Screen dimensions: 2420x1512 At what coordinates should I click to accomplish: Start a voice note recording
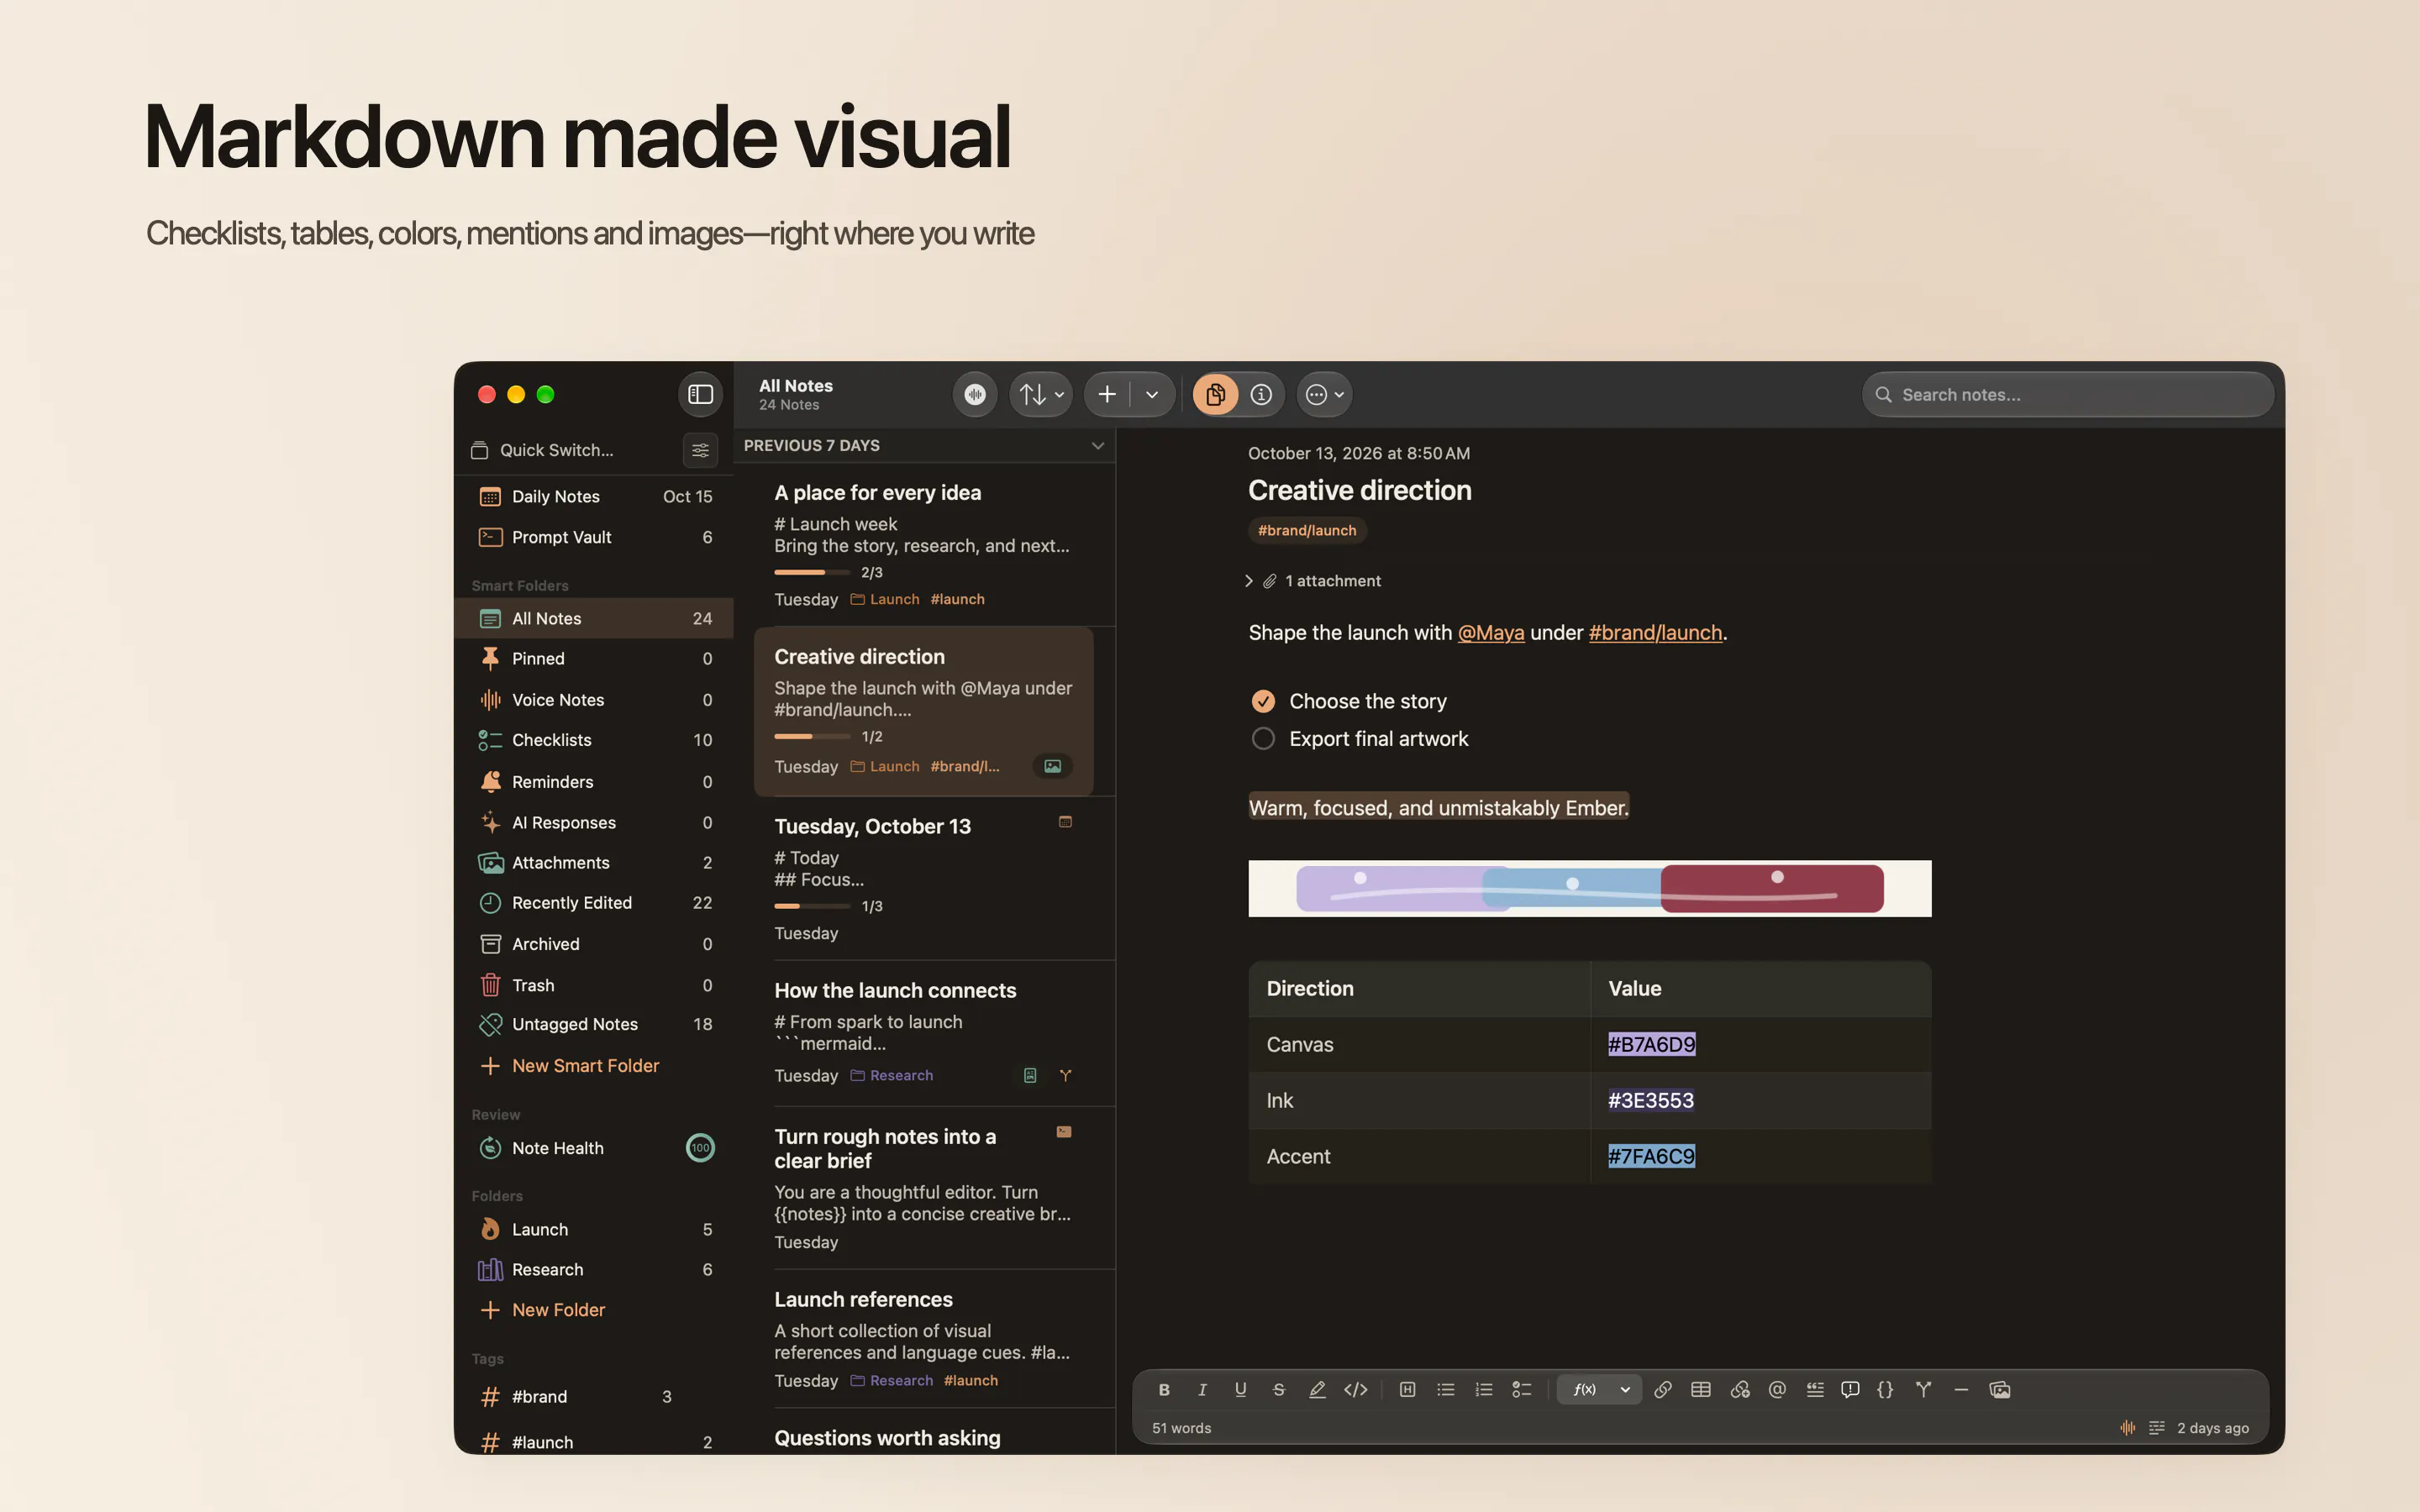pos(975,394)
